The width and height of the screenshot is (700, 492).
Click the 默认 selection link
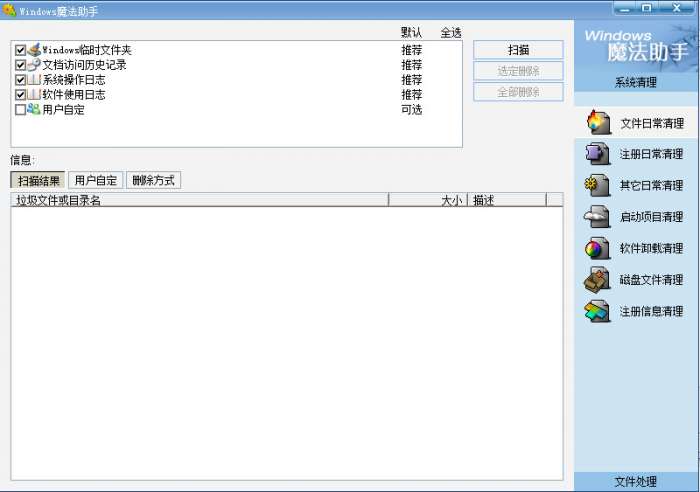click(411, 33)
